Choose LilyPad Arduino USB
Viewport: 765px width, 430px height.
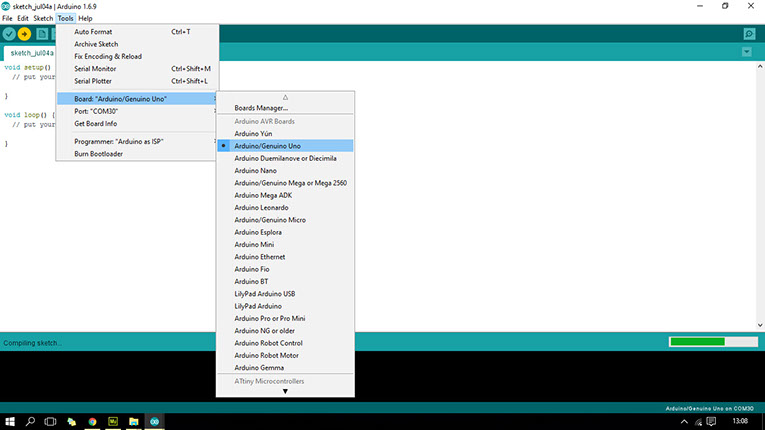pos(285,294)
